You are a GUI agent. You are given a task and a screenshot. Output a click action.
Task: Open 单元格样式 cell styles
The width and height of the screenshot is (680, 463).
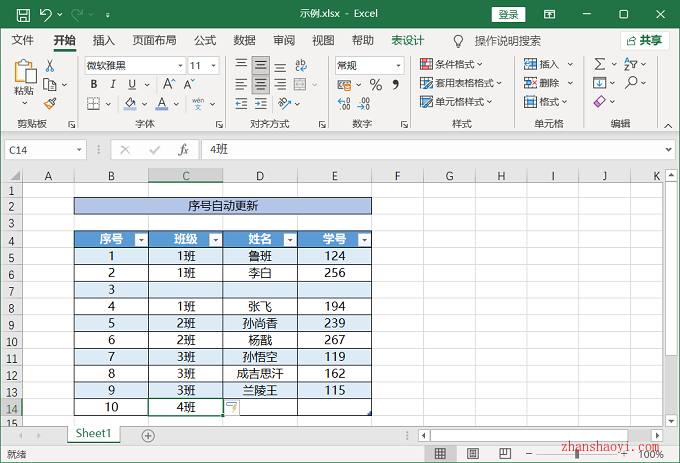456,102
